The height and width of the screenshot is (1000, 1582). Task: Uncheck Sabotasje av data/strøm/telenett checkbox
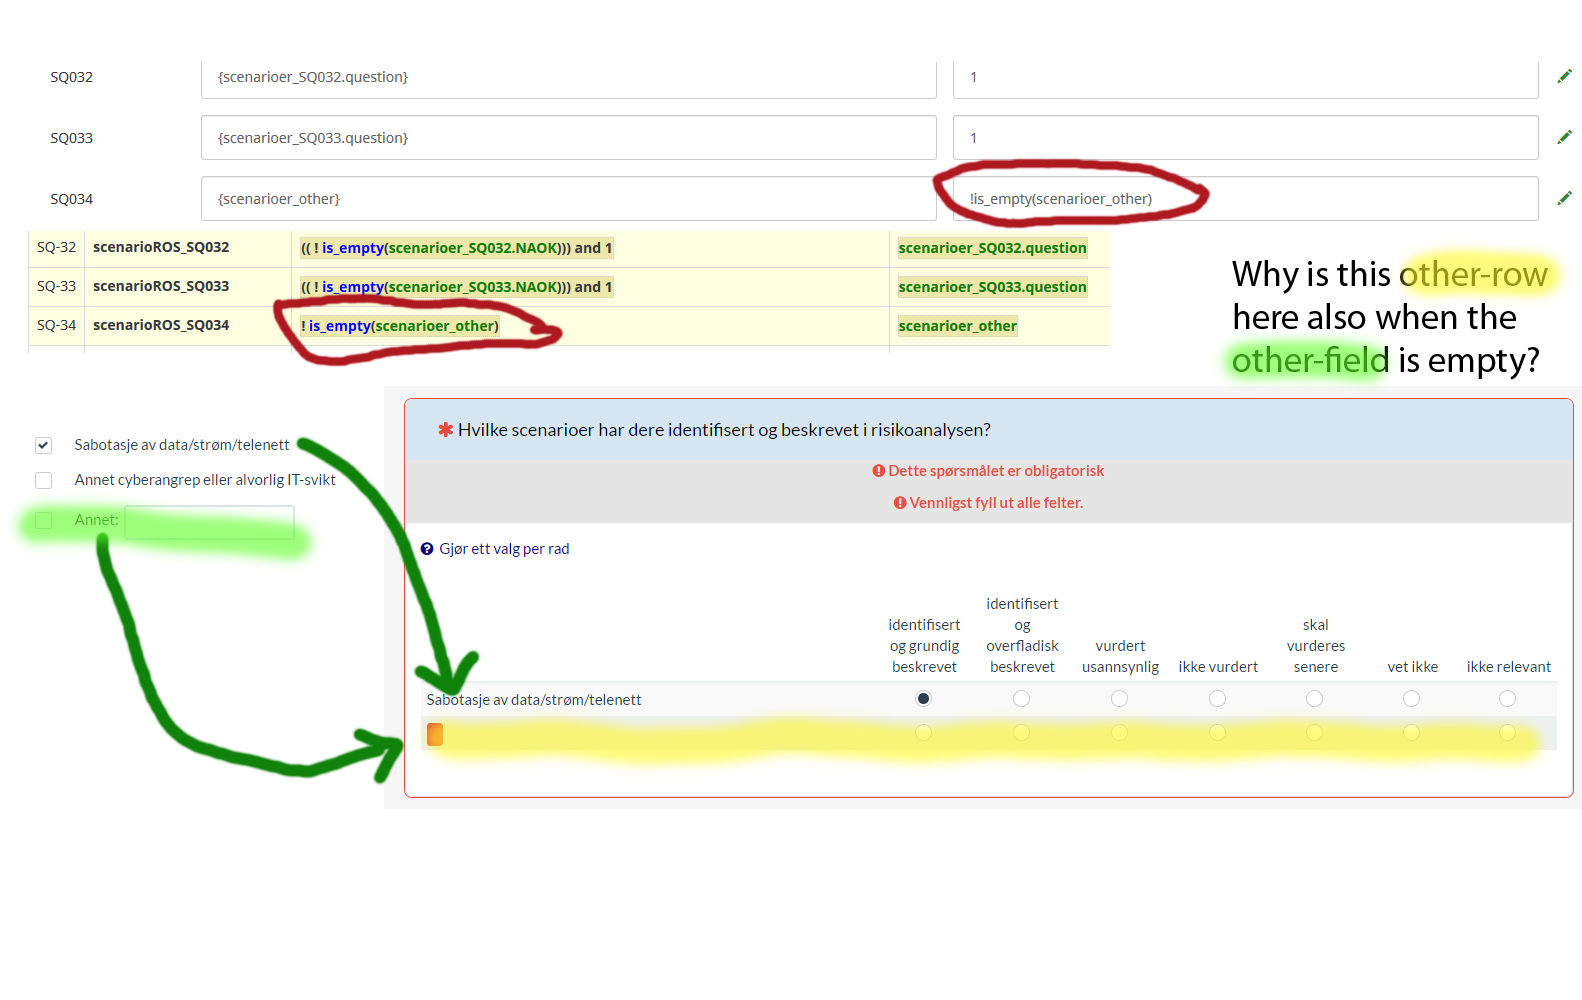tap(43, 445)
